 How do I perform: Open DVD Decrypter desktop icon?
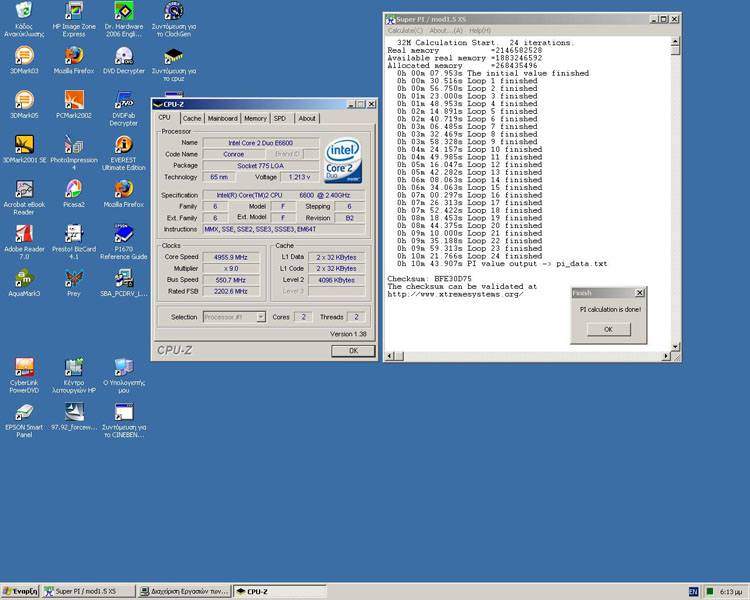pos(123,56)
